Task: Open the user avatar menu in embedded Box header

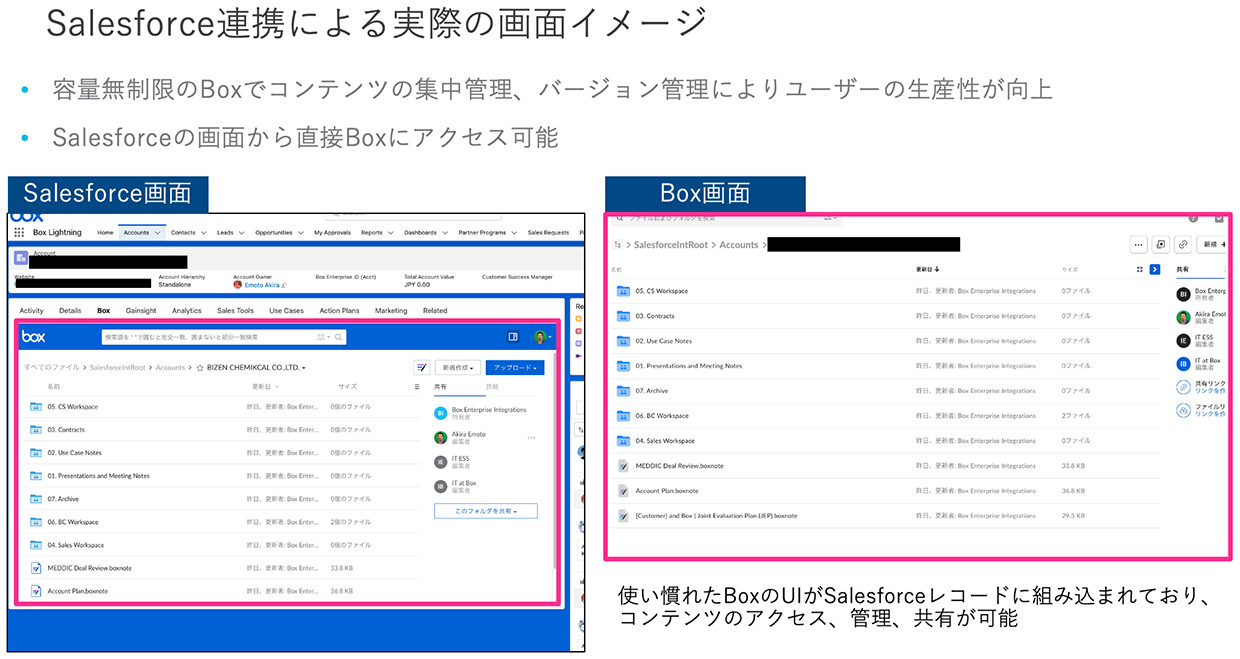Action: (542, 337)
